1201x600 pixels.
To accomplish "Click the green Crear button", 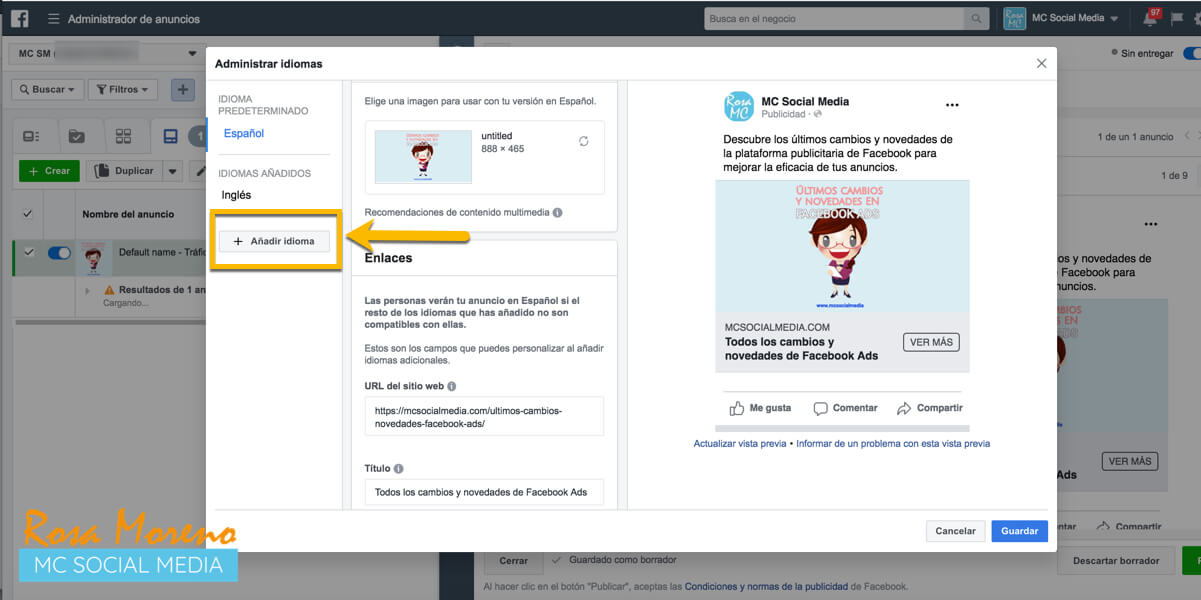I will 49,171.
